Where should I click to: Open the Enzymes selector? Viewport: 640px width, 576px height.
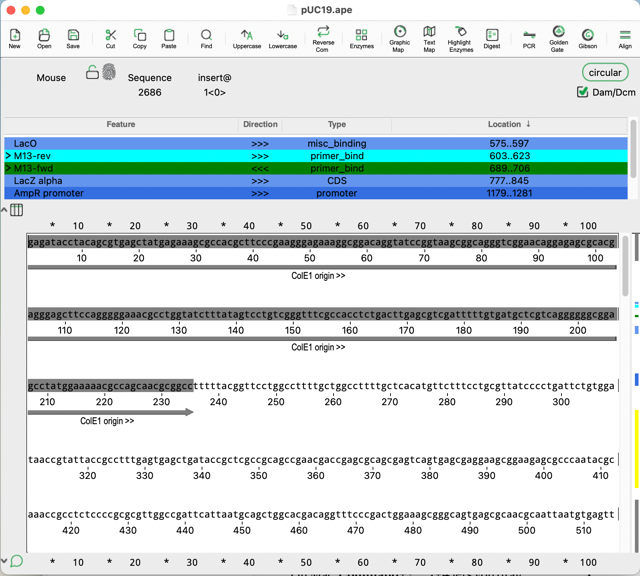pyautogui.click(x=361, y=38)
